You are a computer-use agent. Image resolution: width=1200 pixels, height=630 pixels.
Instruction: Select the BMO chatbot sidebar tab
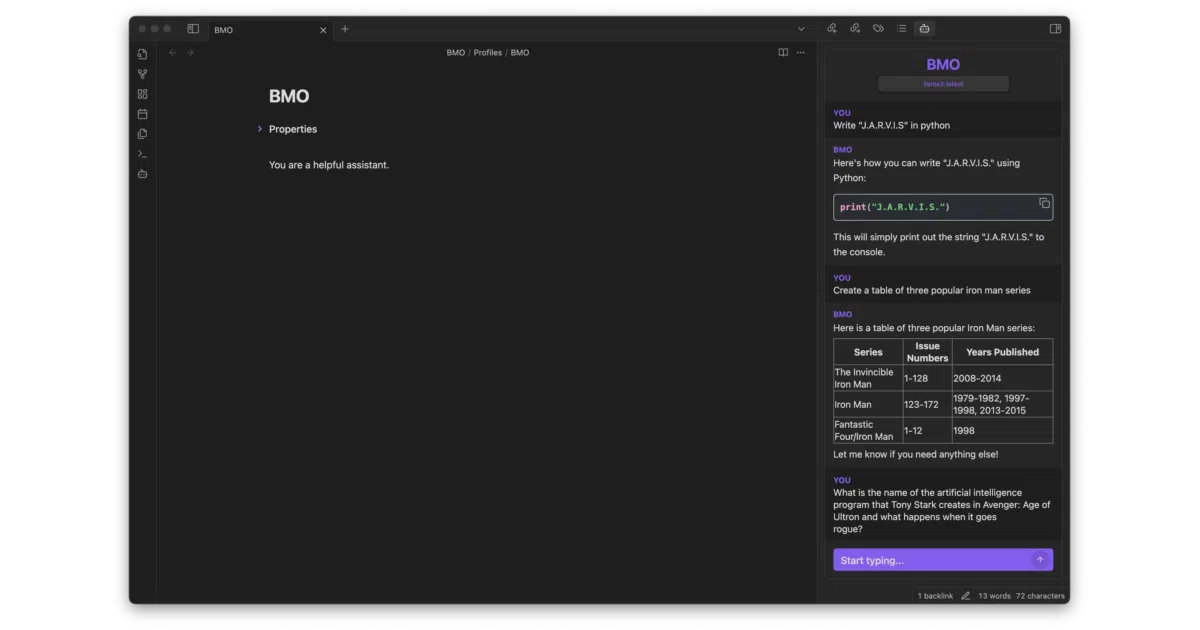point(924,29)
